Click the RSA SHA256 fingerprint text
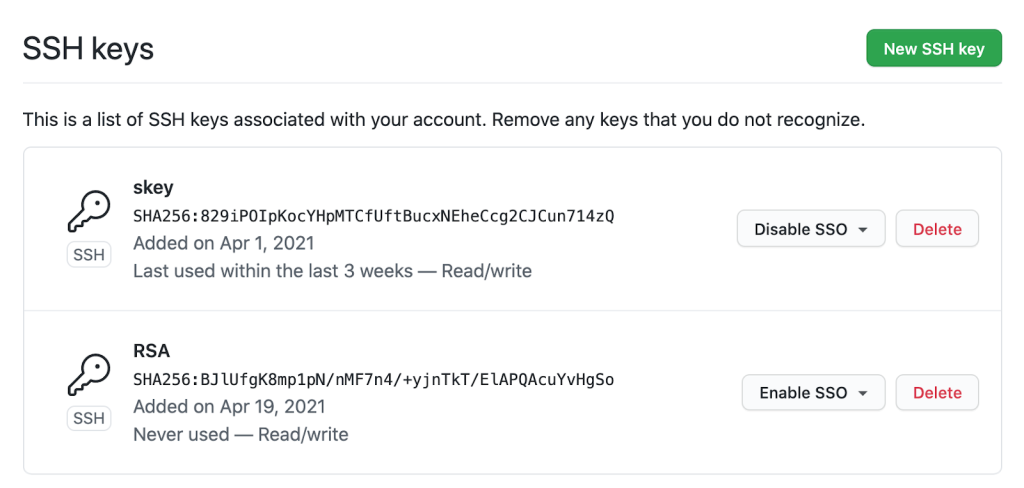The image size is (1024, 488). [373, 379]
